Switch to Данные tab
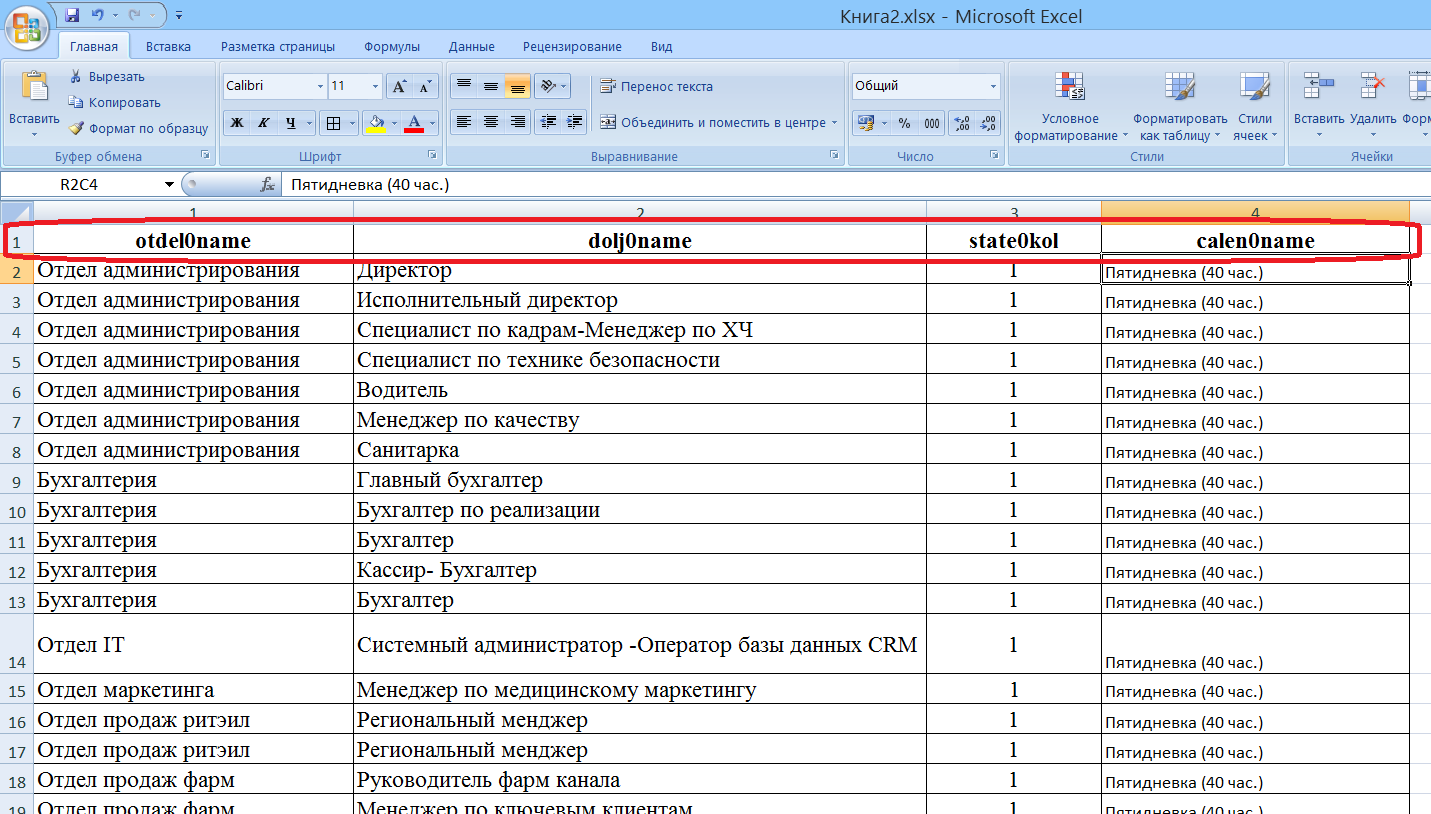The width and height of the screenshot is (1431, 814). [x=472, y=46]
